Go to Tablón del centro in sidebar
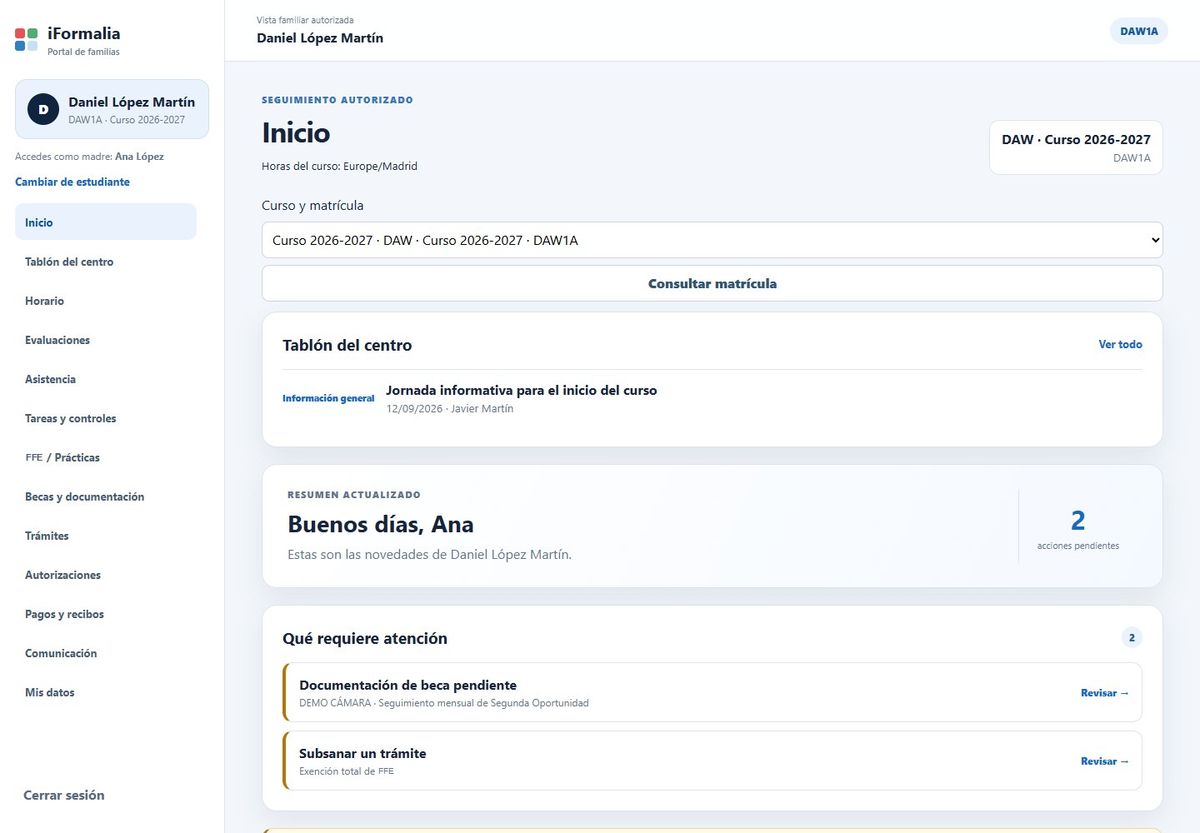Viewport: 1200px width, 833px height. [105, 262]
